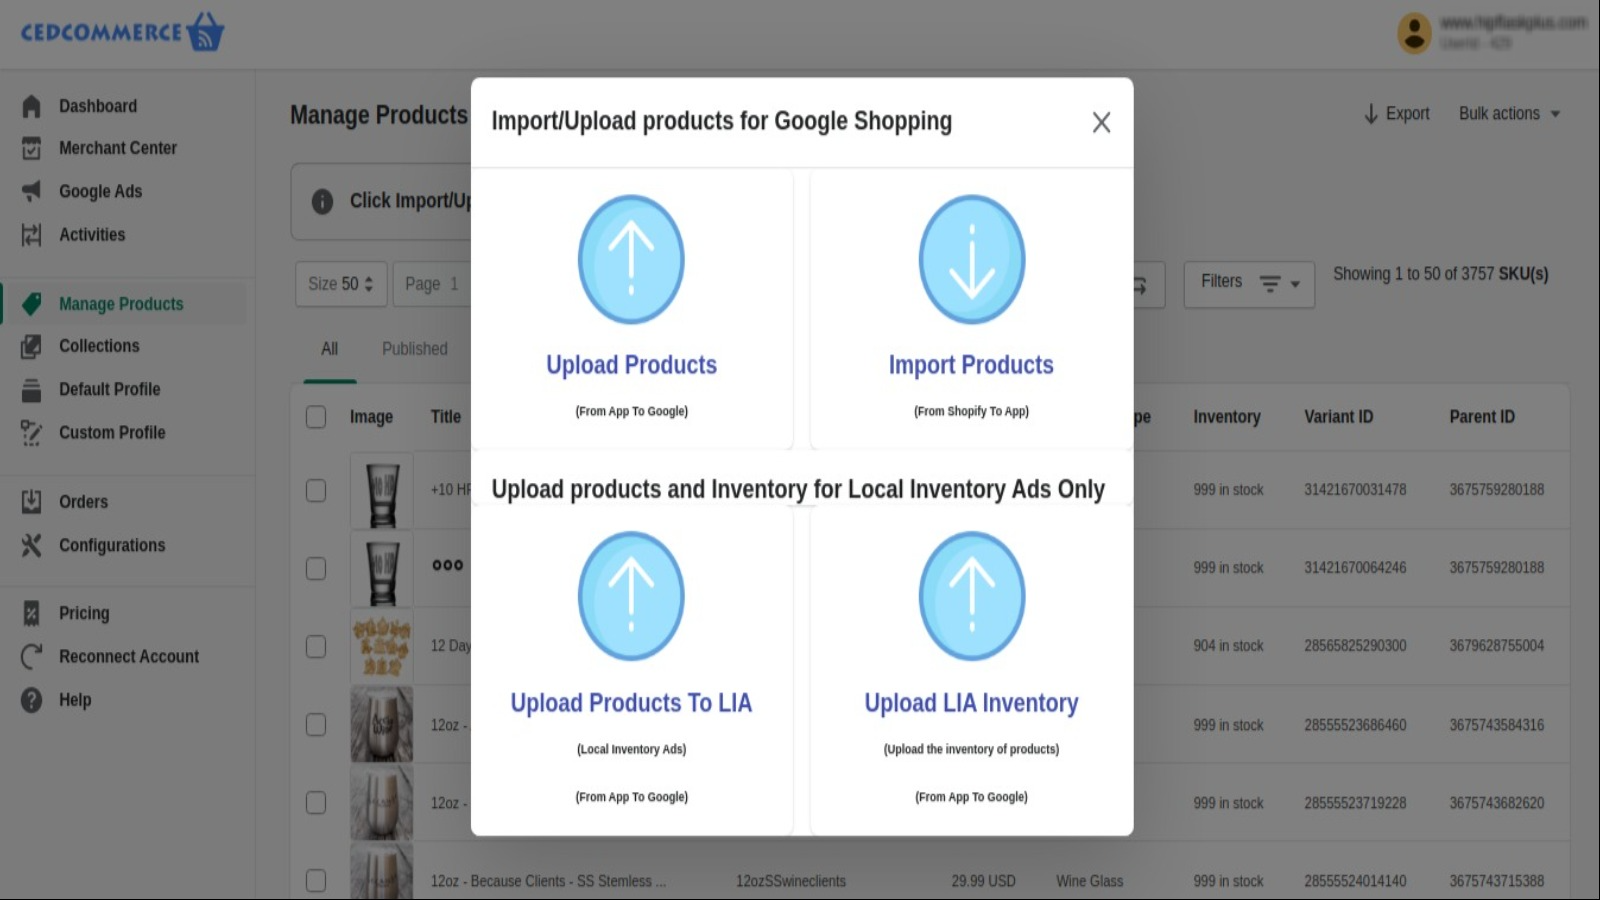1600x900 pixels.
Task: Check the first product row checkbox
Action: pos(316,490)
